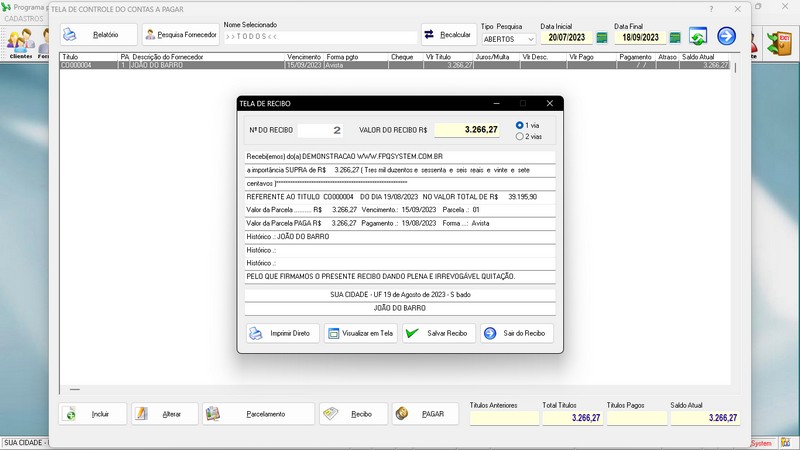The height and width of the screenshot is (450, 800).
Task: Select the JOÃO DO BARRO table row
Action: pyautogui.click(x=300, y=65)
